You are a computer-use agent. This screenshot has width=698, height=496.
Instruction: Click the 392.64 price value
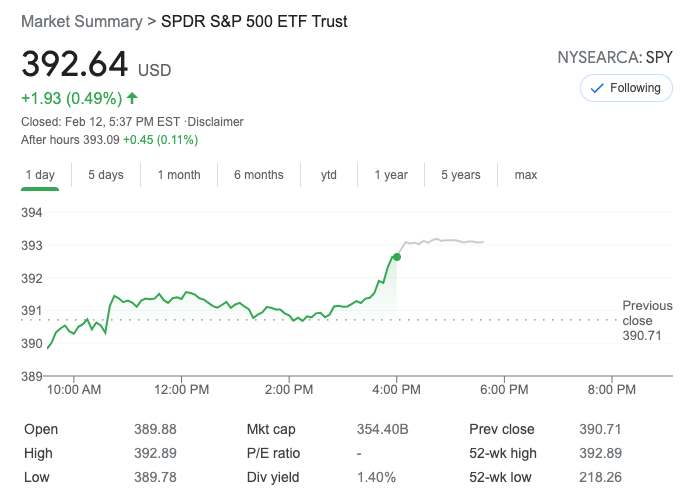tap(75, 64)
